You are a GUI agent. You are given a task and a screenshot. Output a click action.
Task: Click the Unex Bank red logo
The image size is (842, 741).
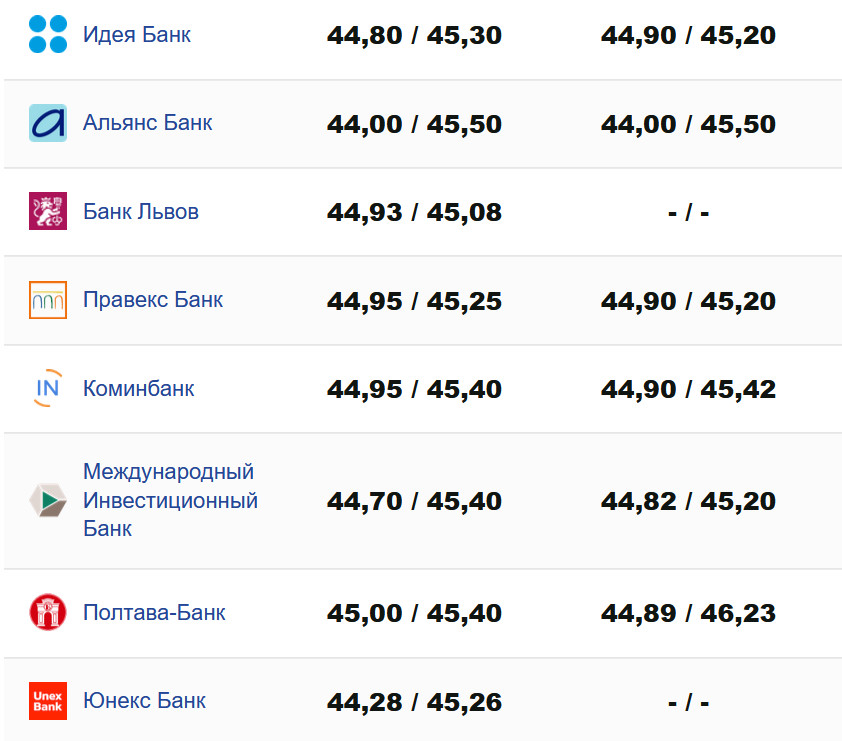48,700
